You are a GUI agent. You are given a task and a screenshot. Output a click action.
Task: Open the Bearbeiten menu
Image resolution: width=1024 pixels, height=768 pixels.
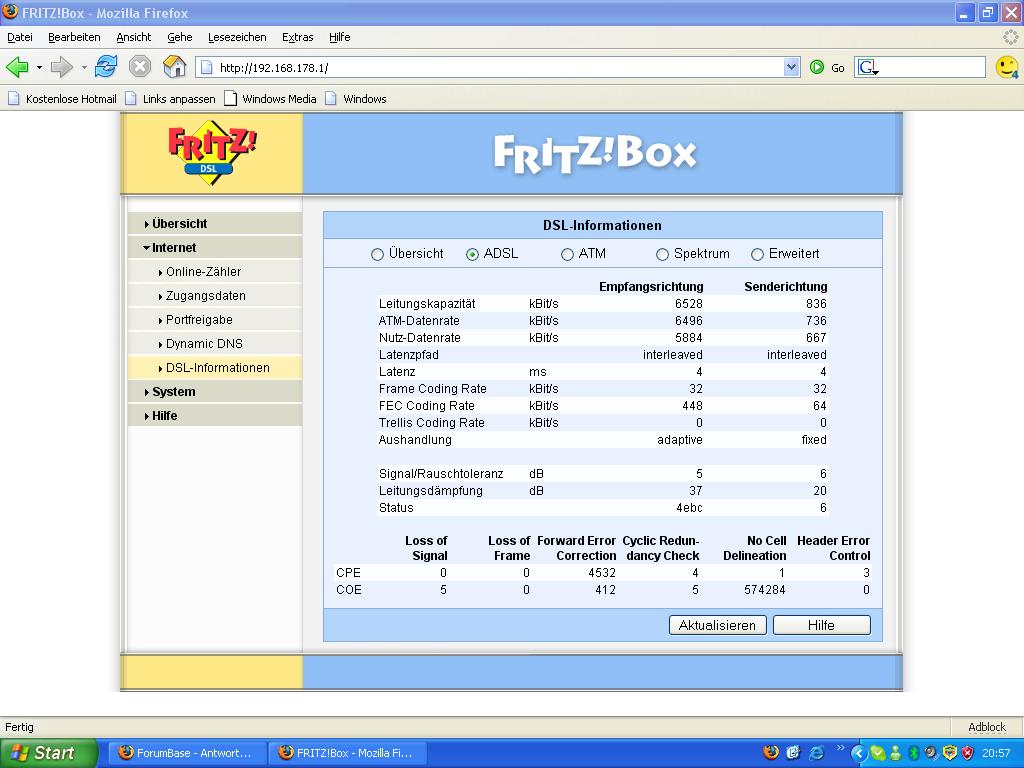(74, 37)
